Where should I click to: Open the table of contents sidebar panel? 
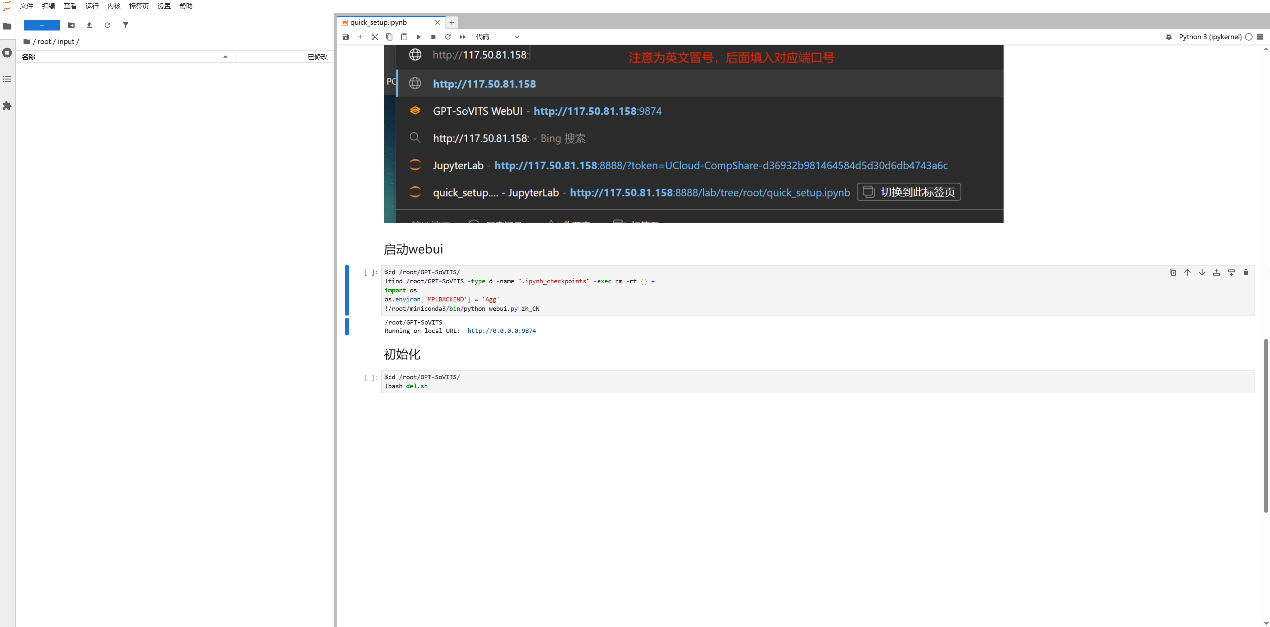click(x=7, y=78)
